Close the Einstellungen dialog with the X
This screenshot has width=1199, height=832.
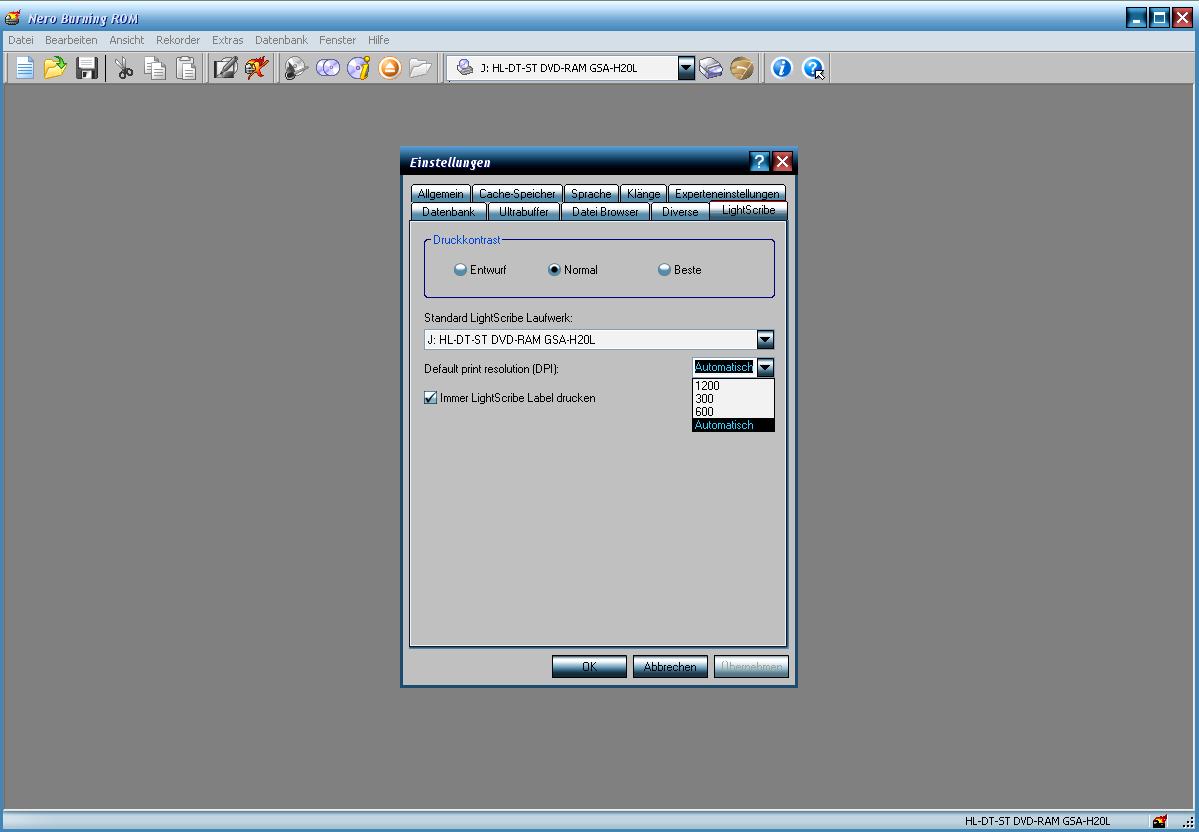(x=782, y=161)
